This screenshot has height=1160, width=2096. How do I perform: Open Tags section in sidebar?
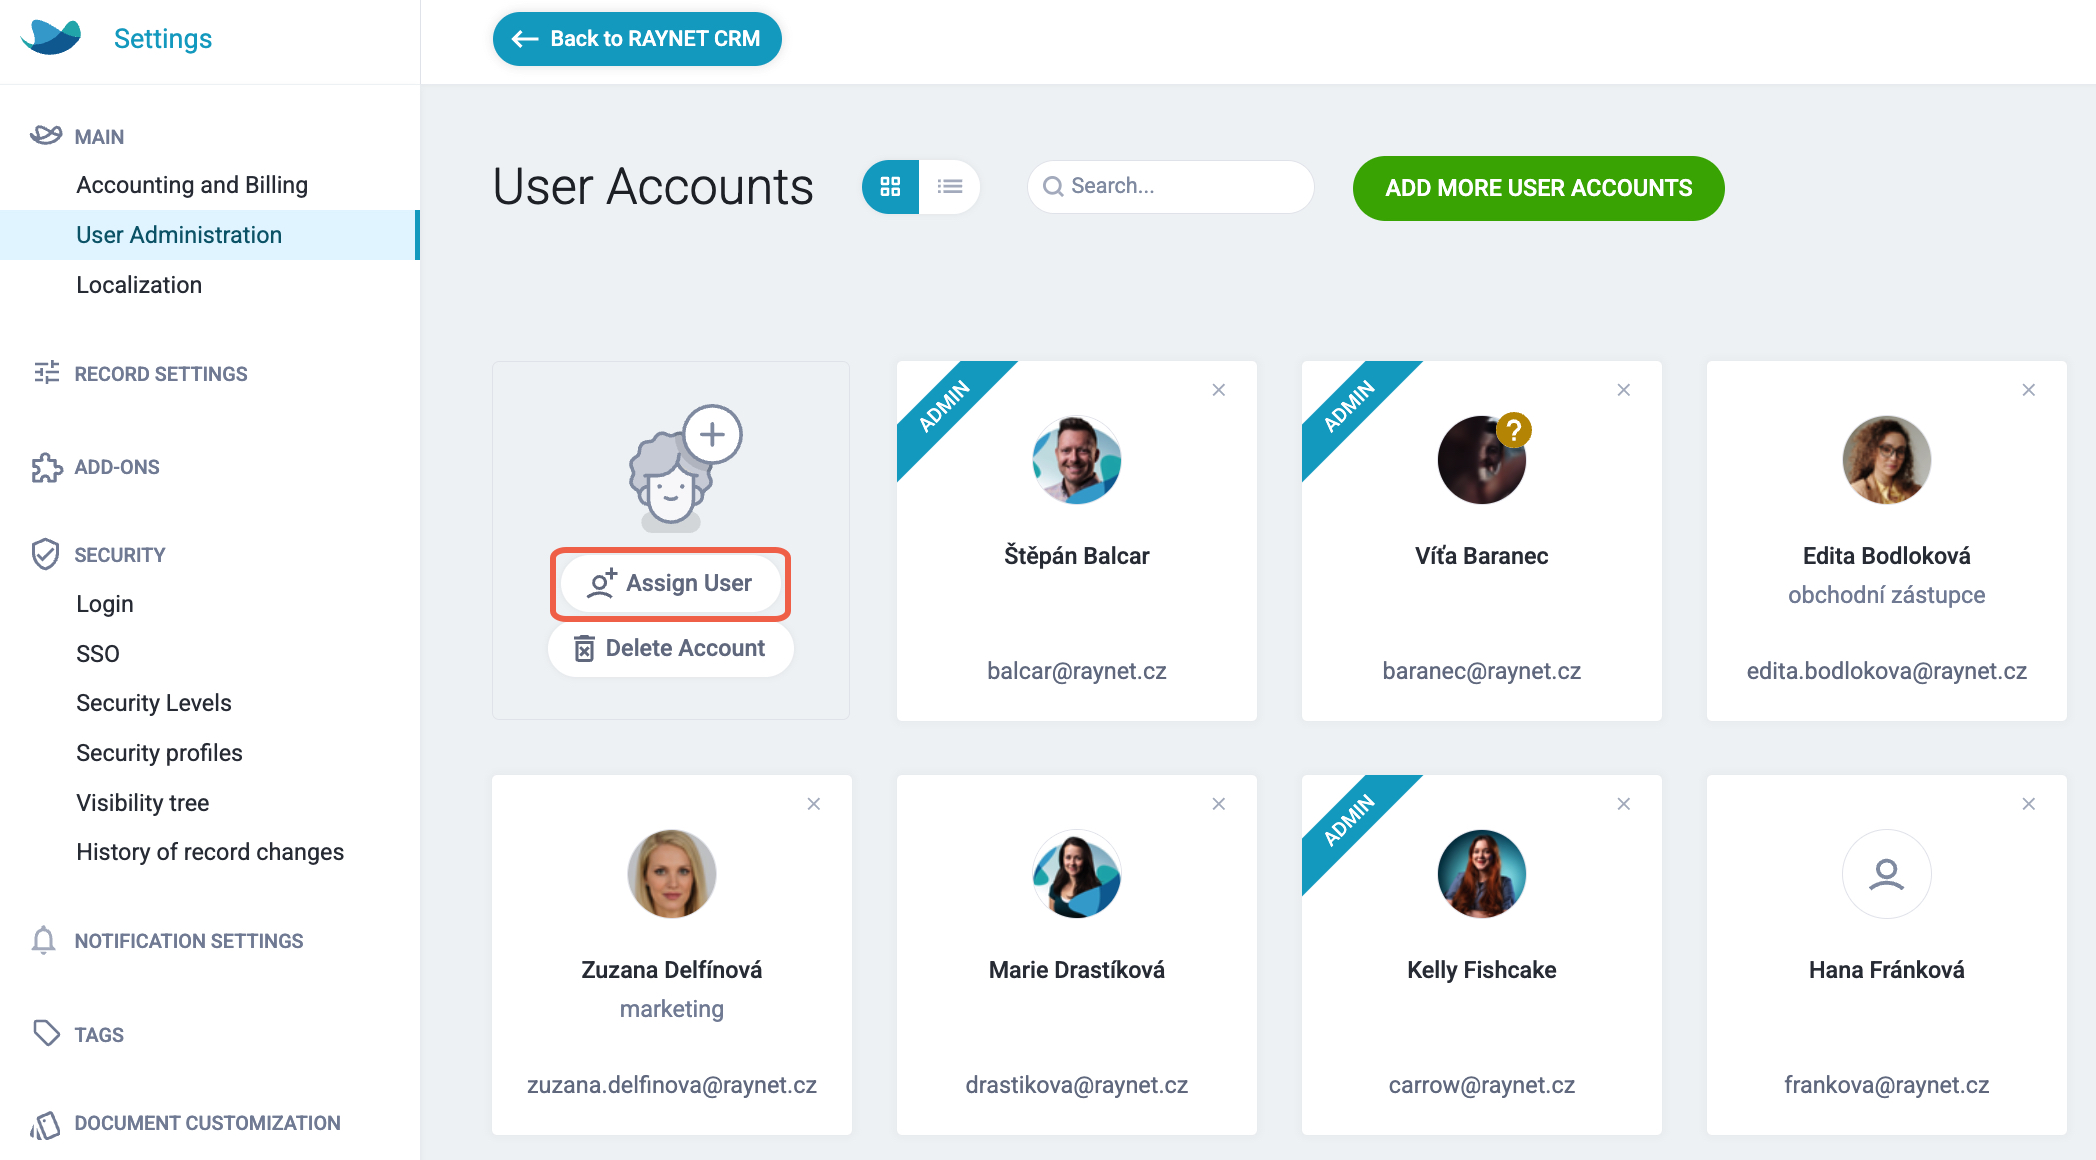pos(99,1035)
